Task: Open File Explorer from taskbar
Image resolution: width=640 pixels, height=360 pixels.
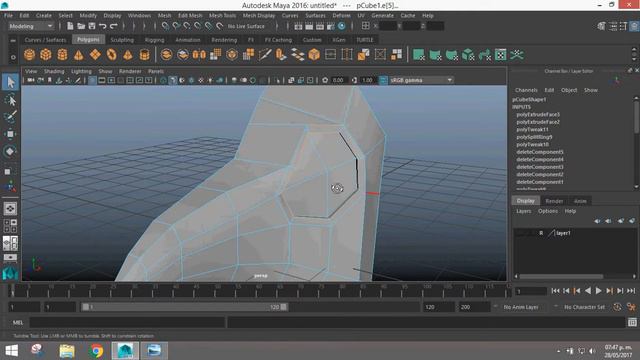Action: [x=67, y=351]
